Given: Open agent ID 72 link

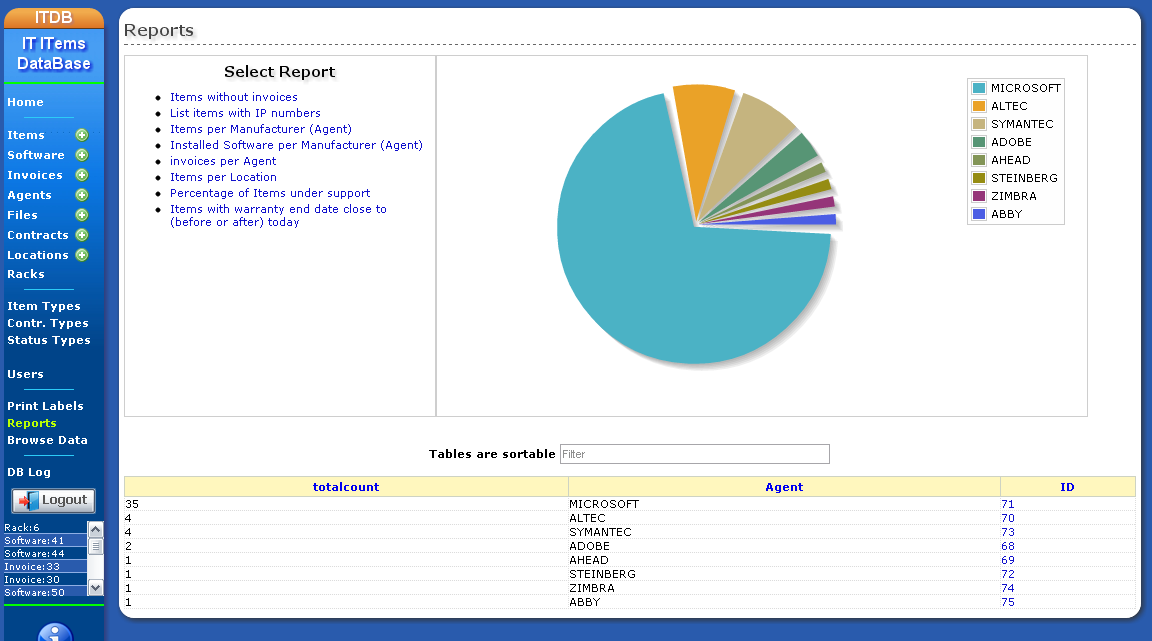Looking at the screenshot, I should tap(1007, 574).
